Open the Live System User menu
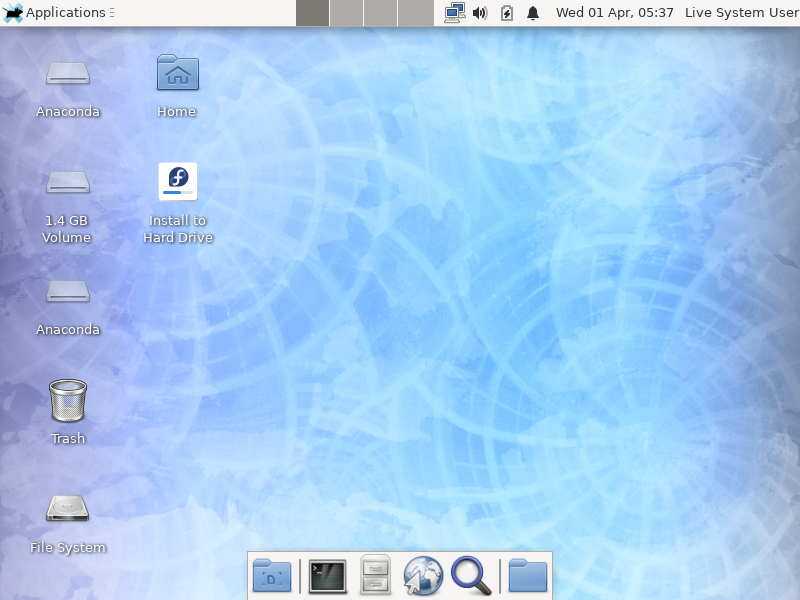800x600 pixels. point(741,13)
